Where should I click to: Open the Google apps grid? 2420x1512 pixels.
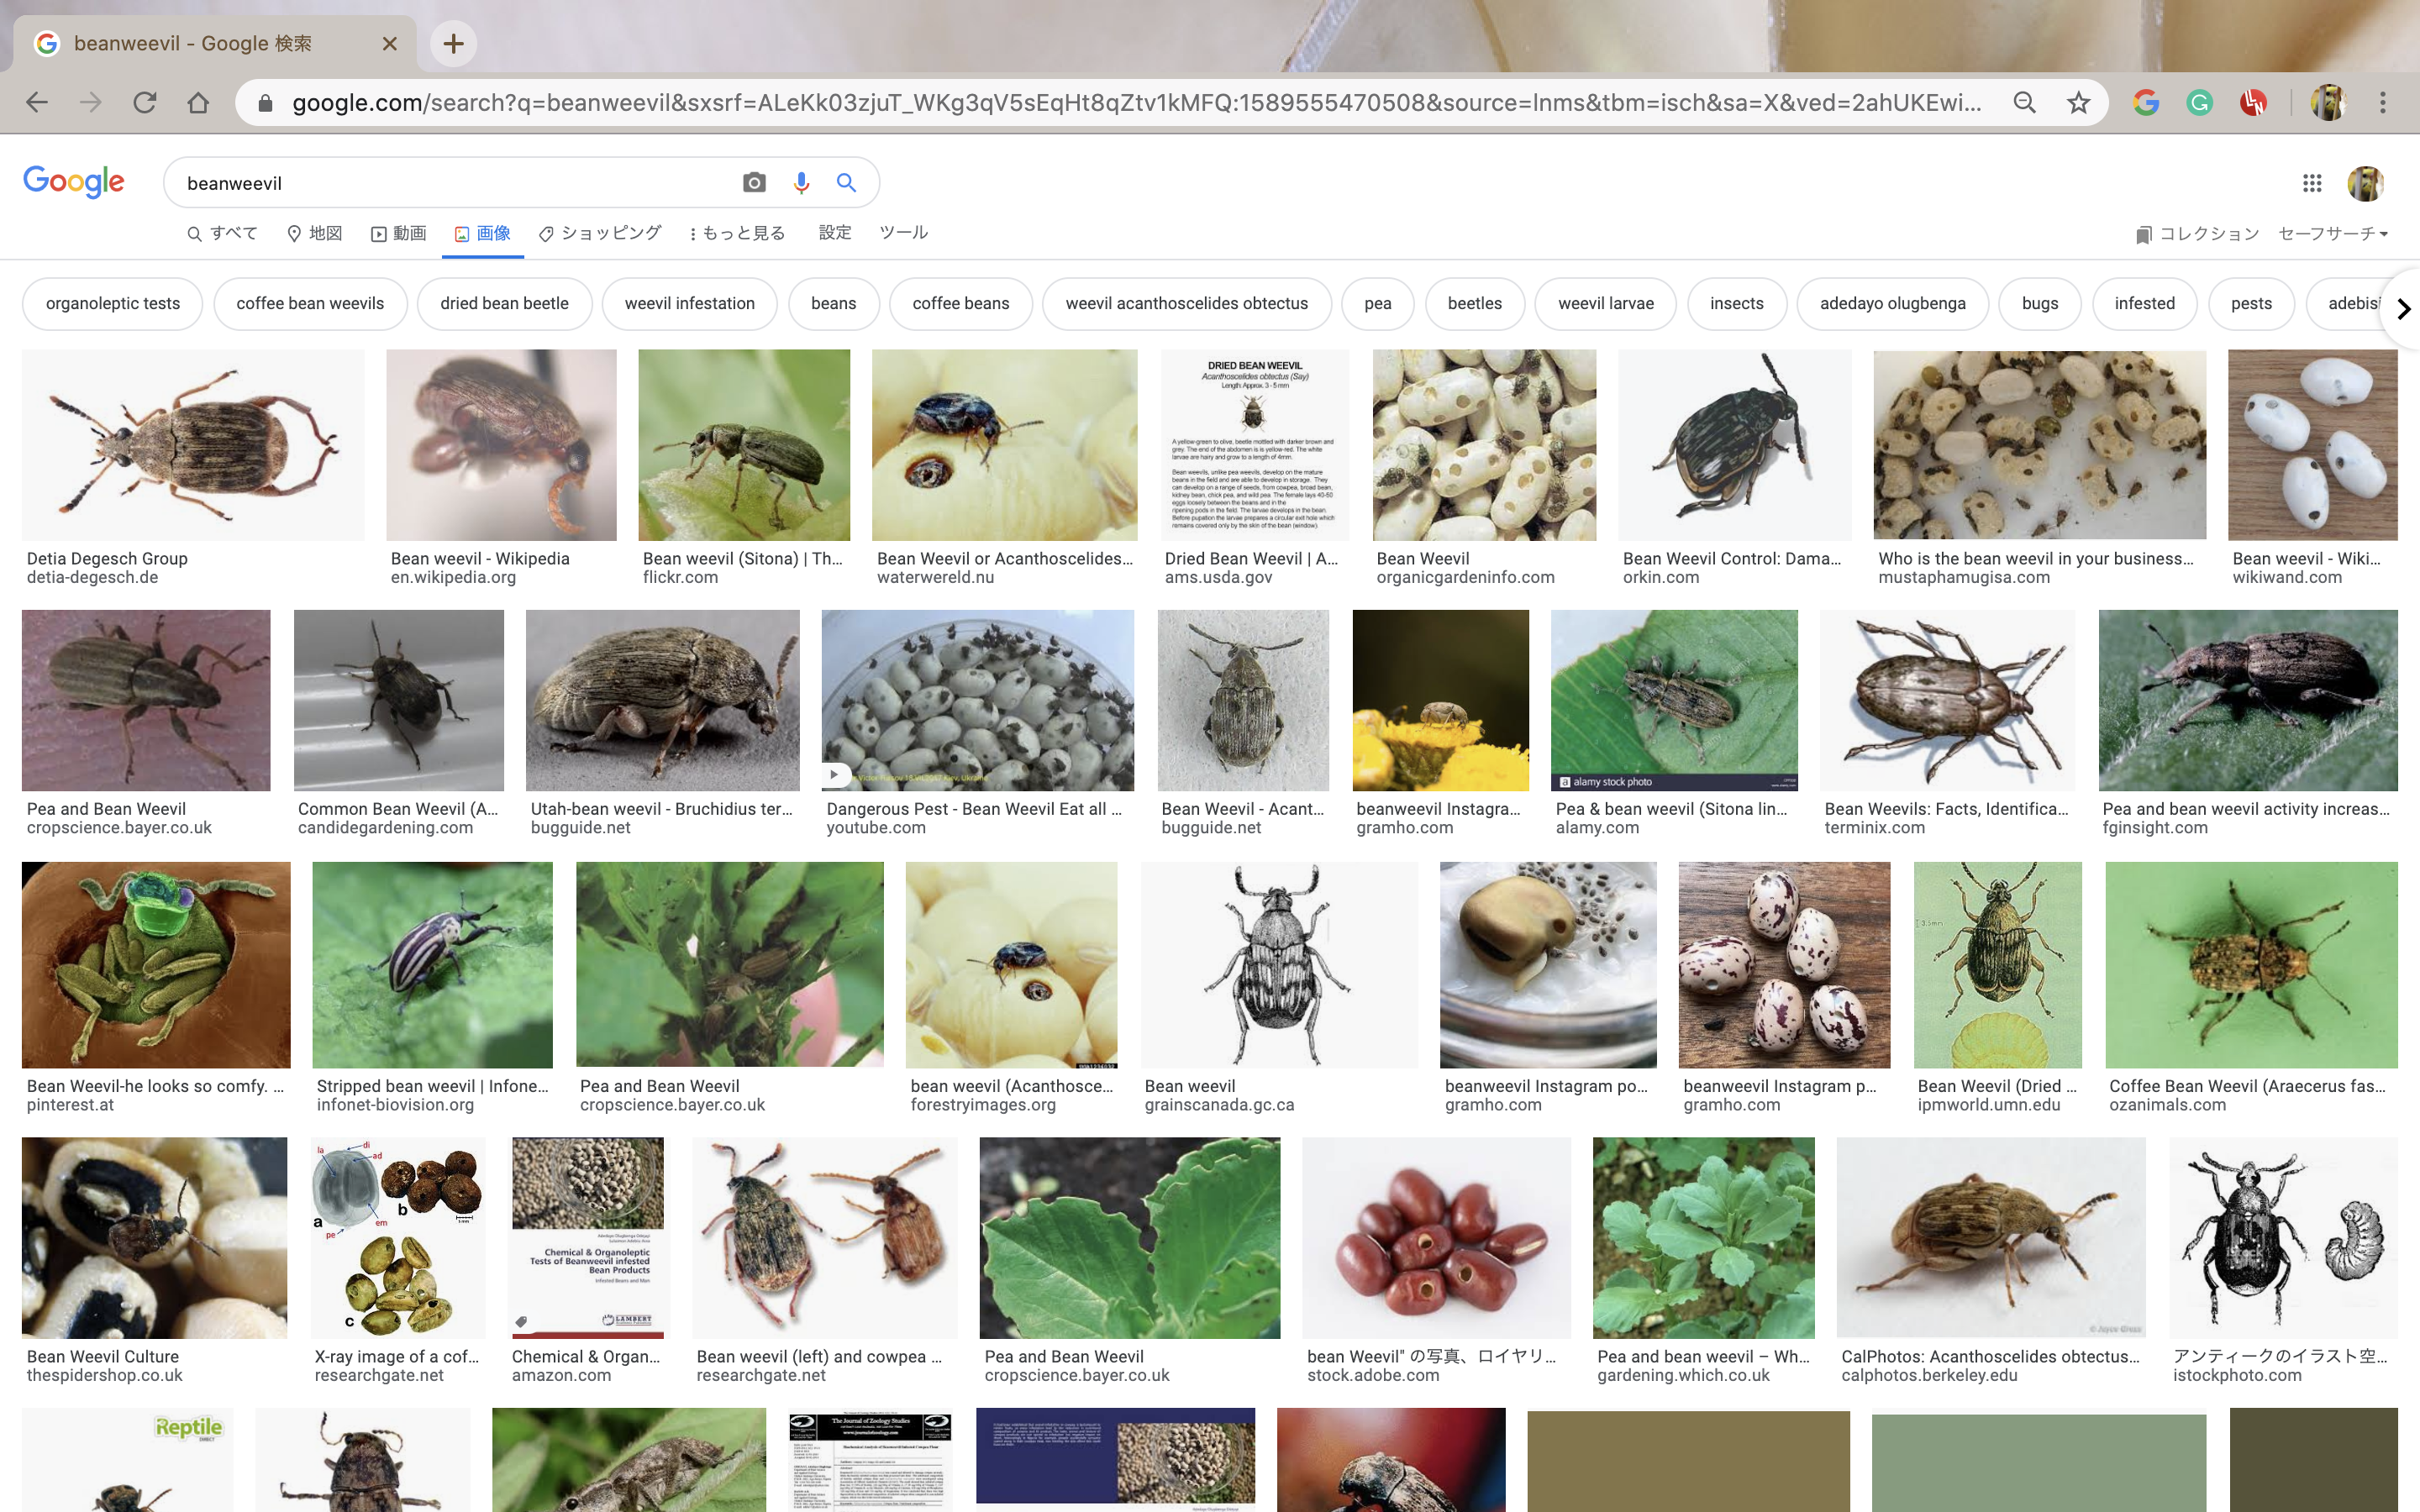(2312, 183)
